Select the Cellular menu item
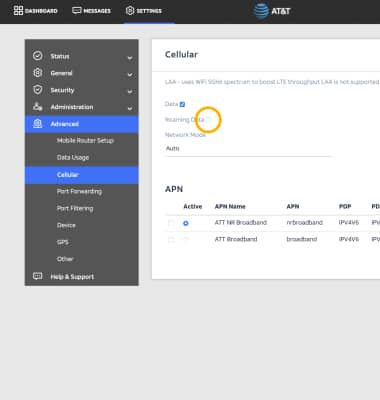Viewport: 380px width, 400px height. pyautogui.click(x=82, y=175)
